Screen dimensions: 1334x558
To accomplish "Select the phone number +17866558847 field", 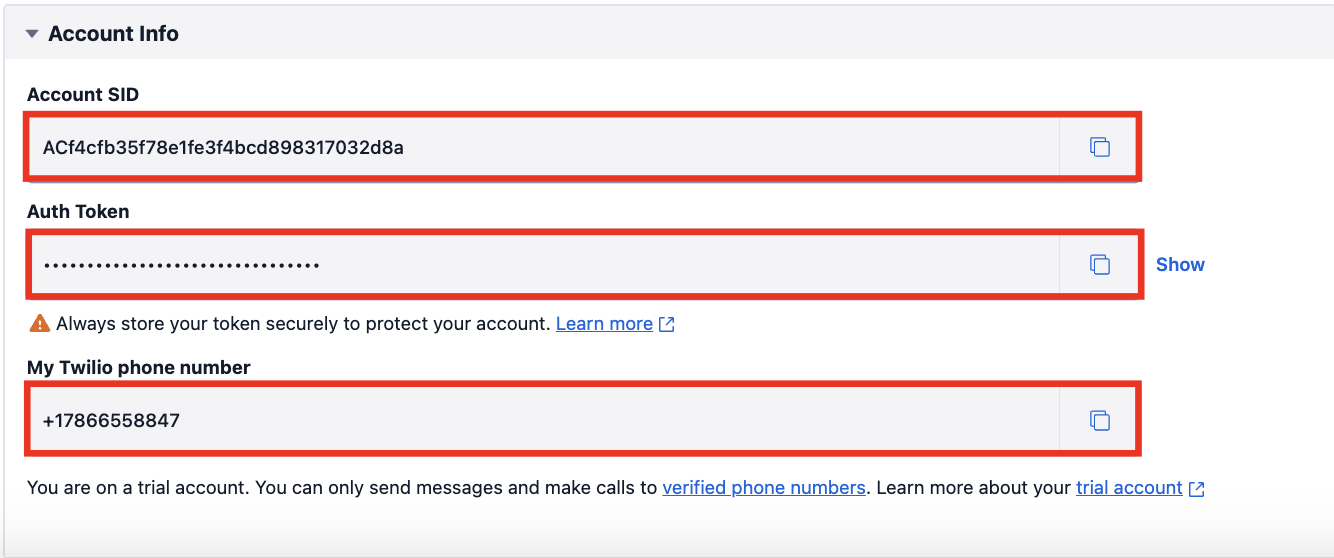I will [540, 421].
